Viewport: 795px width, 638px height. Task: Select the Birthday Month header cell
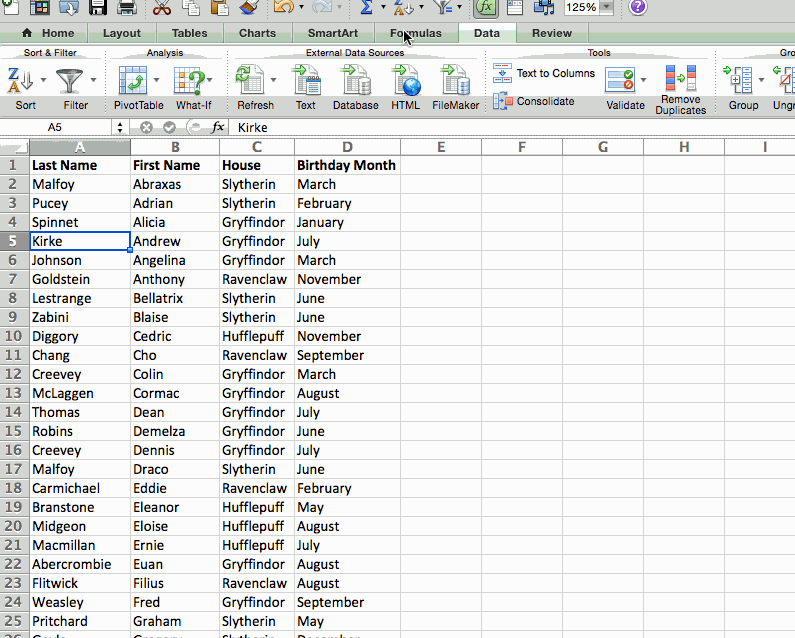pyautogui.click(x=347, y=165)
